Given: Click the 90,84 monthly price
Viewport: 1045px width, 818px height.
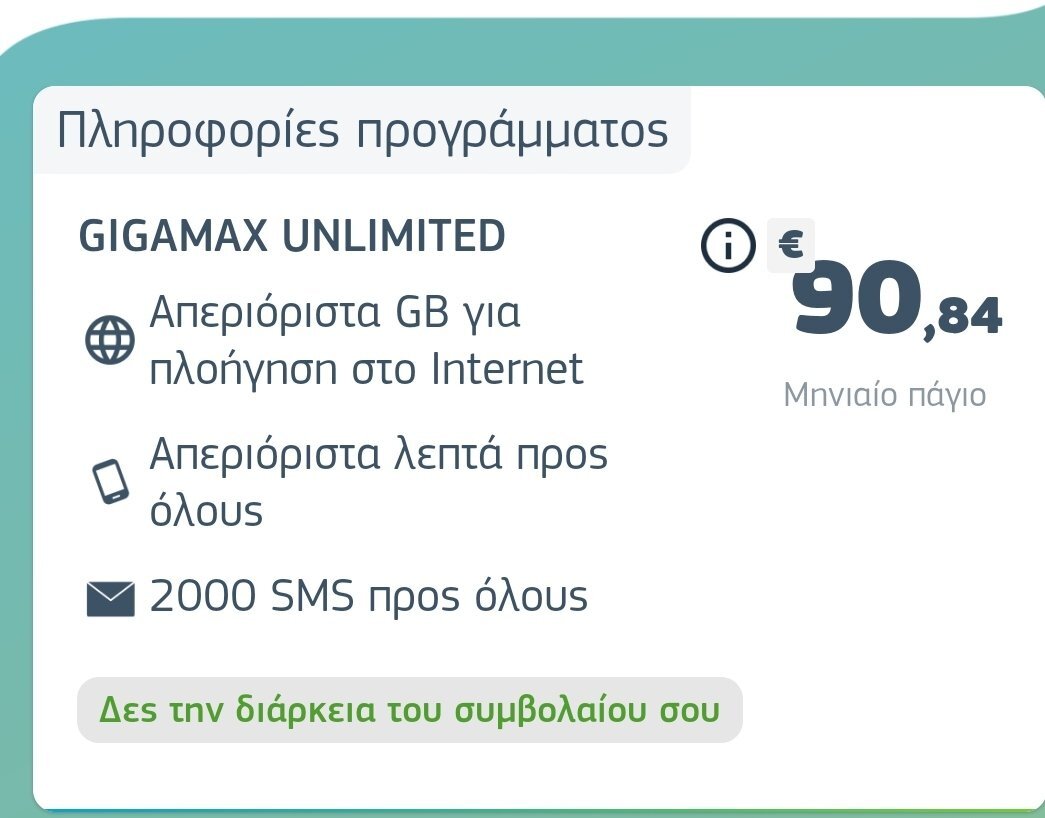Looking at the screenshot, I should coord(898,298).
